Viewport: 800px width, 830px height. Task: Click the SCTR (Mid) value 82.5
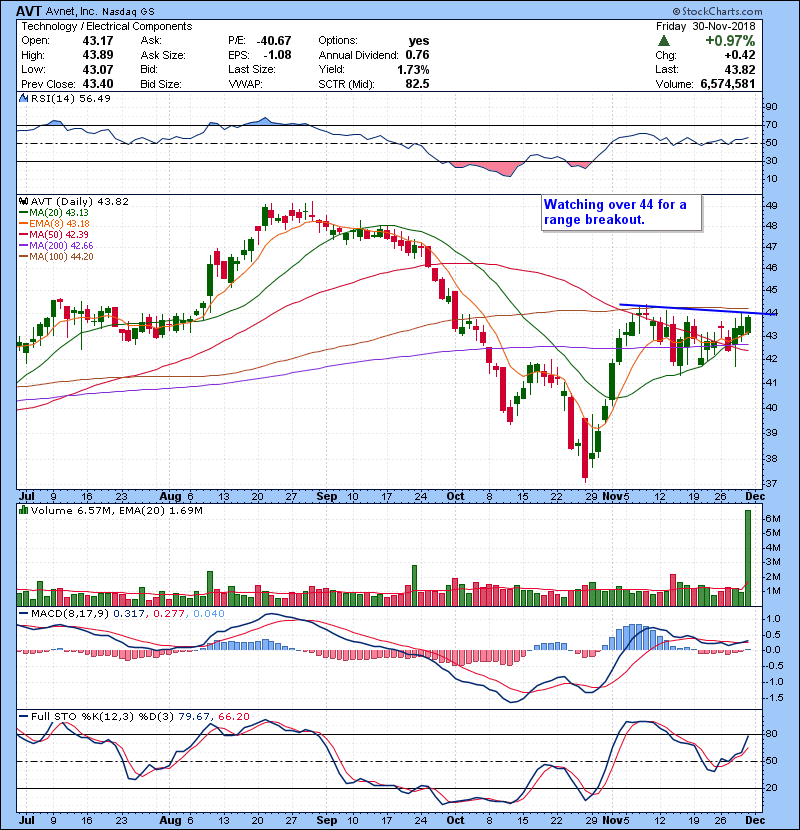(417, 84)
